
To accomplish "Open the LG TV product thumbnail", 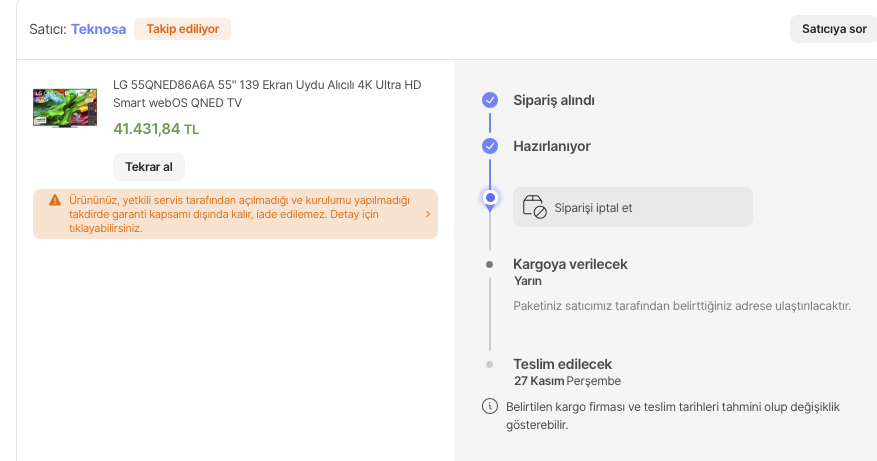I will click(x=65, y=108).
